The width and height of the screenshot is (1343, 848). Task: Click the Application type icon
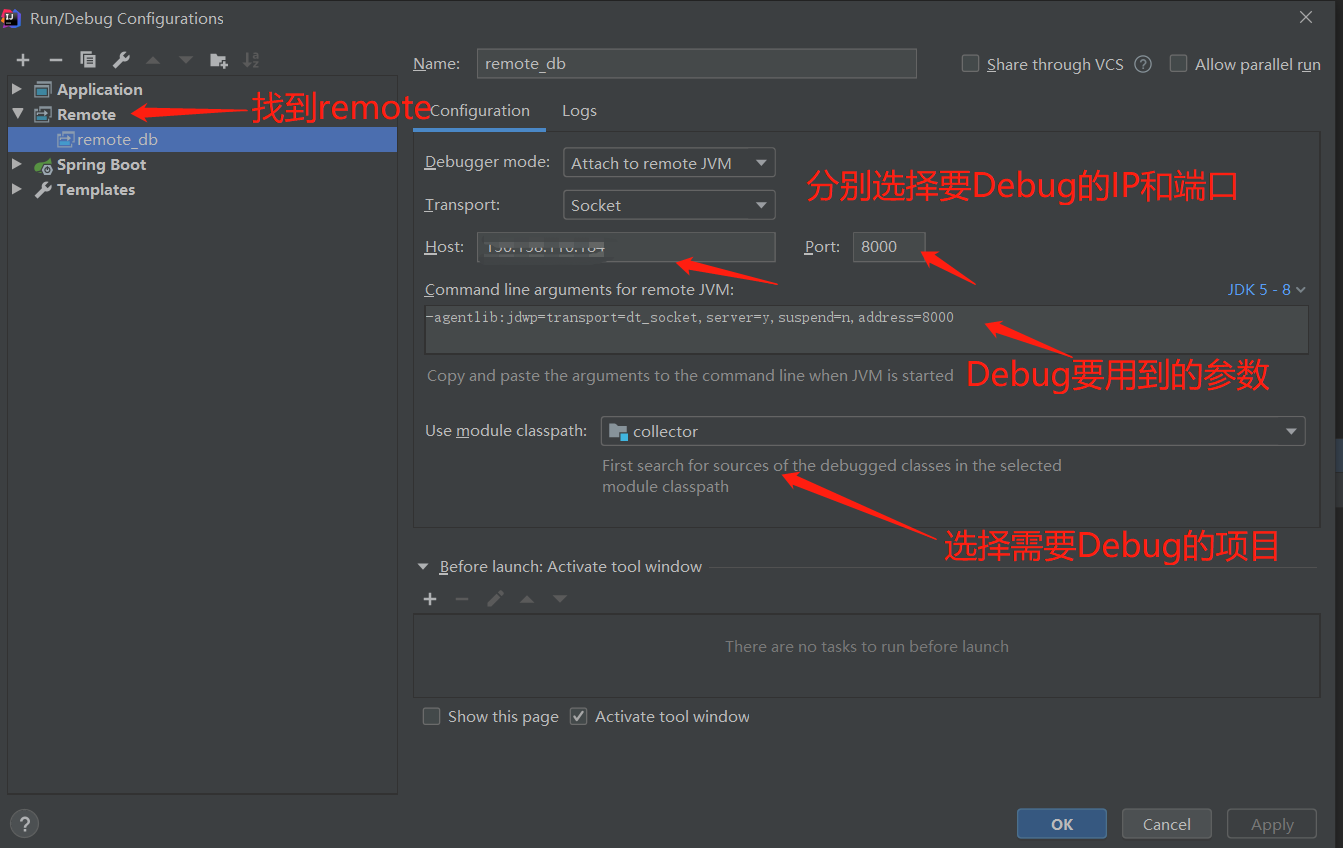43,89
